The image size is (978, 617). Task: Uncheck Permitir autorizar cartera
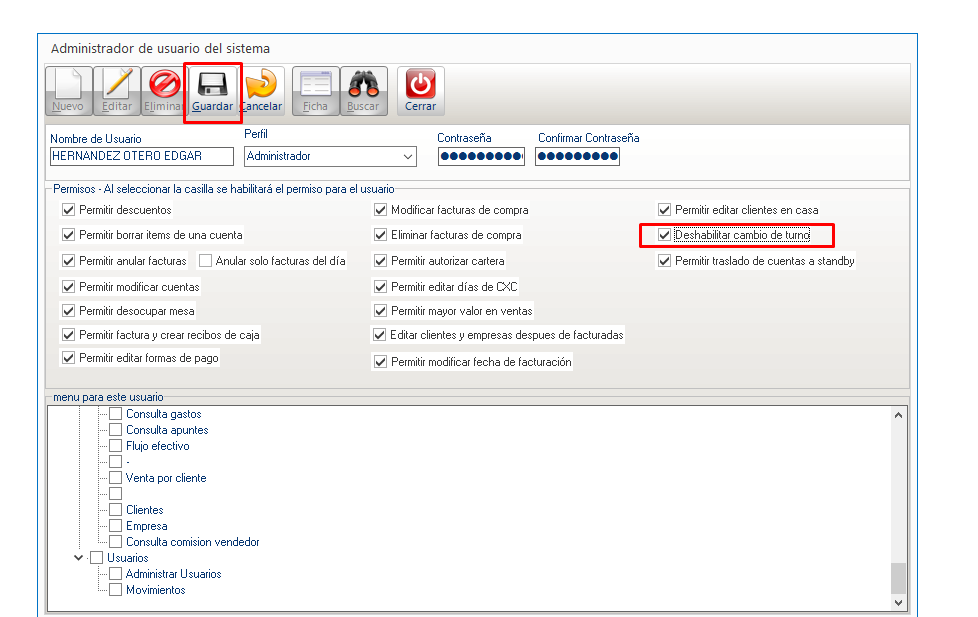381,261
